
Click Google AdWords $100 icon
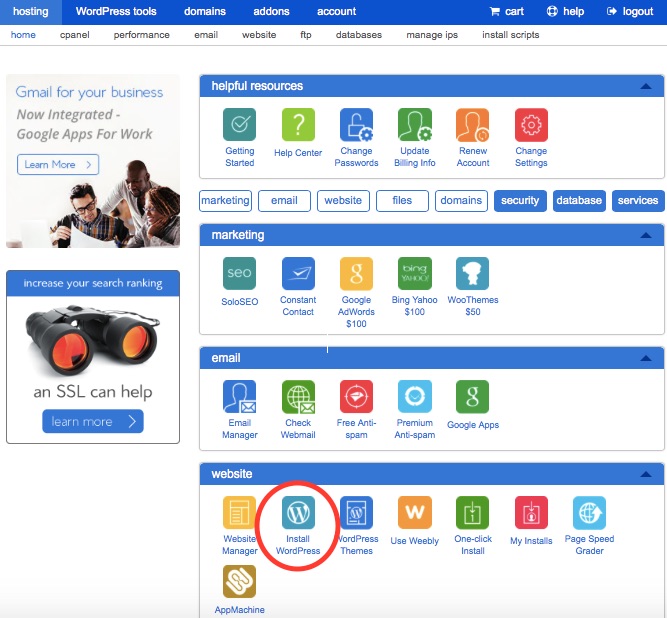tap(356, 273)
